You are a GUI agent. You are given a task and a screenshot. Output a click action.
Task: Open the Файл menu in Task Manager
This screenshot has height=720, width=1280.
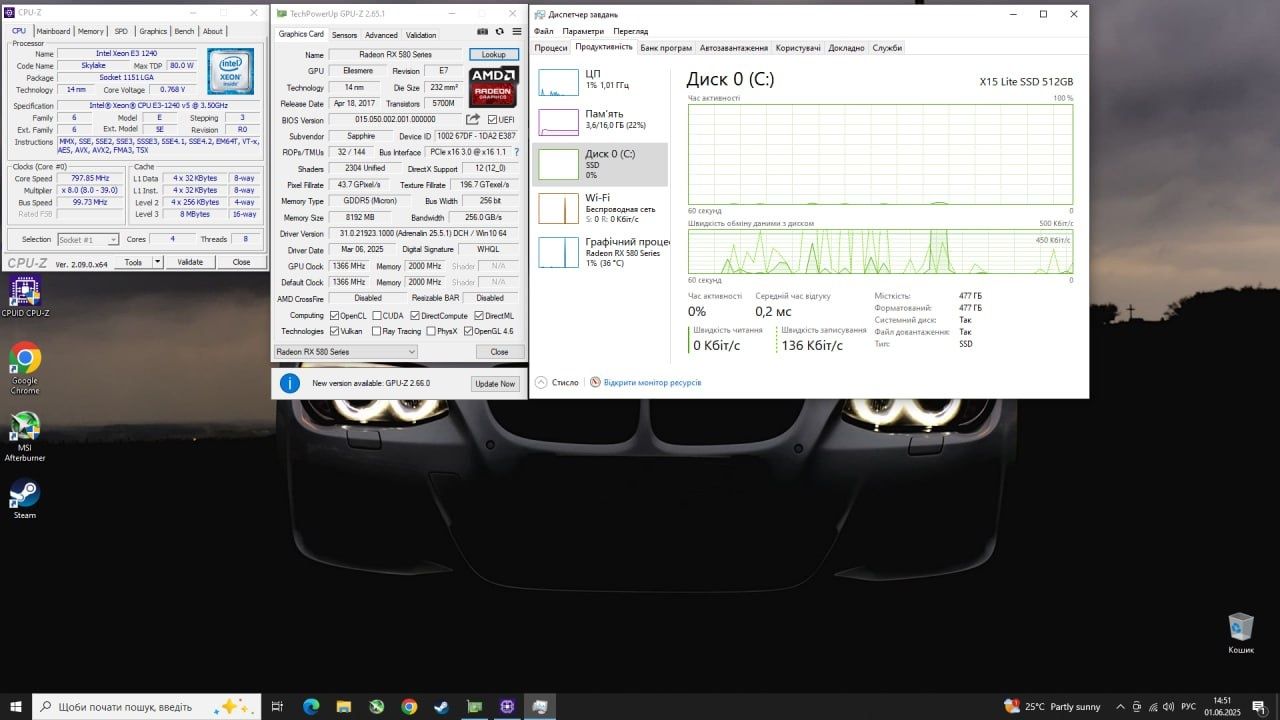[x=543, y=31]
